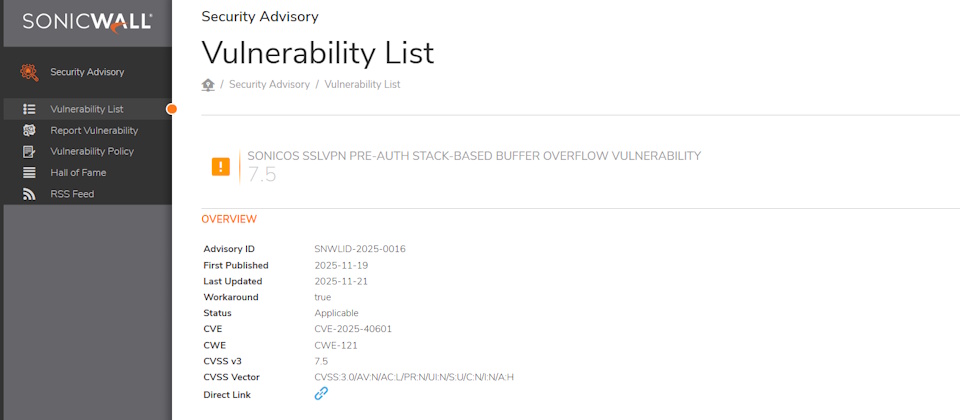Screen dimensions: 960x420
Task: Click the SonicWall logo
Action: [x=86, y=21]
